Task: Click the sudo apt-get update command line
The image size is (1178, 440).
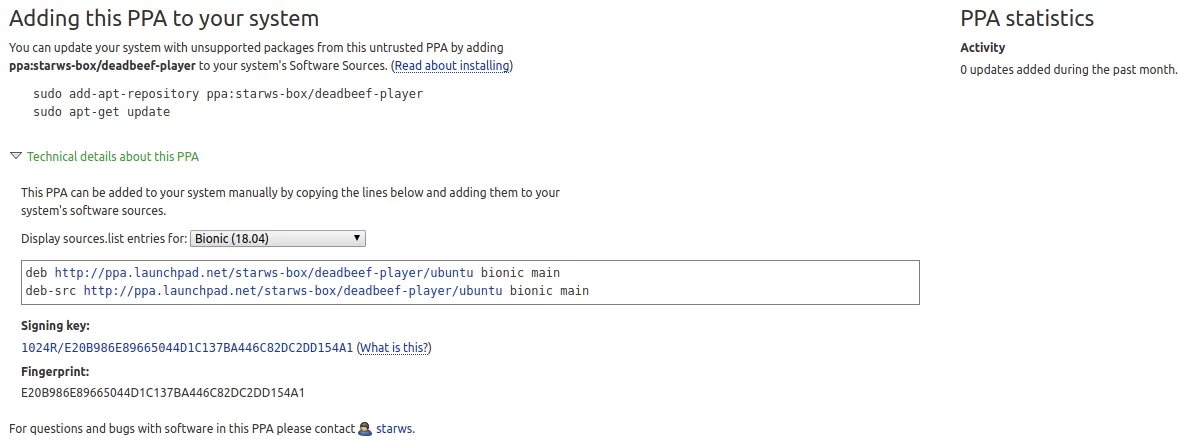Action: [x=101, y=112]
